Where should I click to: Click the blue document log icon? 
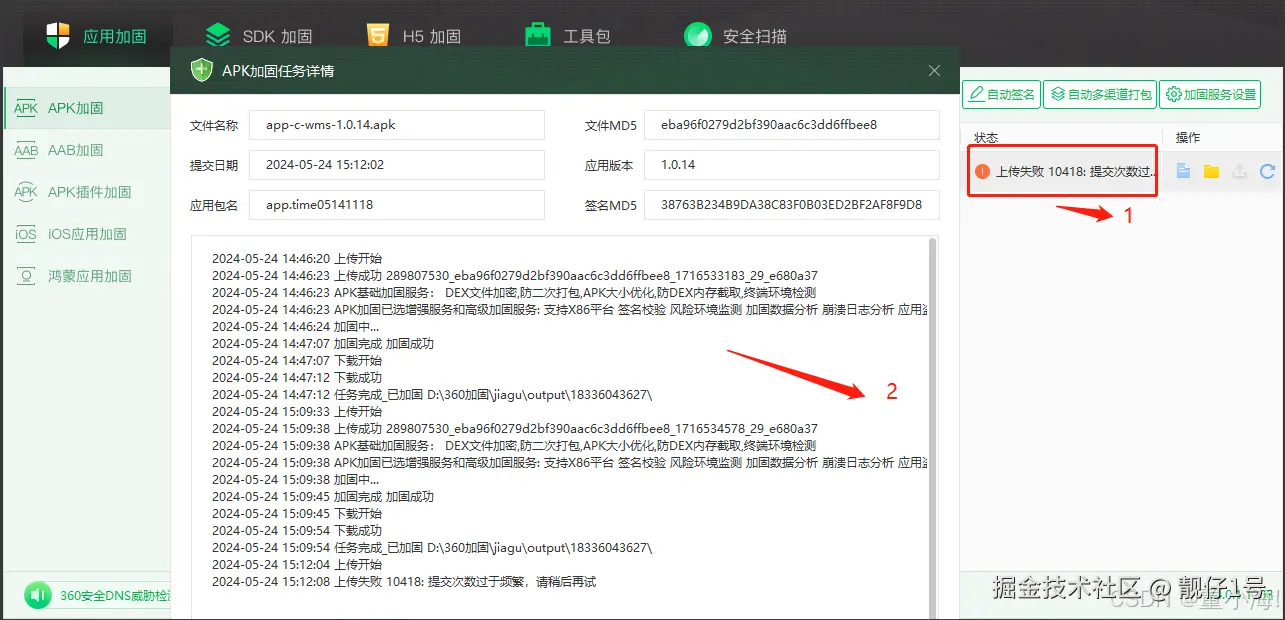coord(1183,171)
